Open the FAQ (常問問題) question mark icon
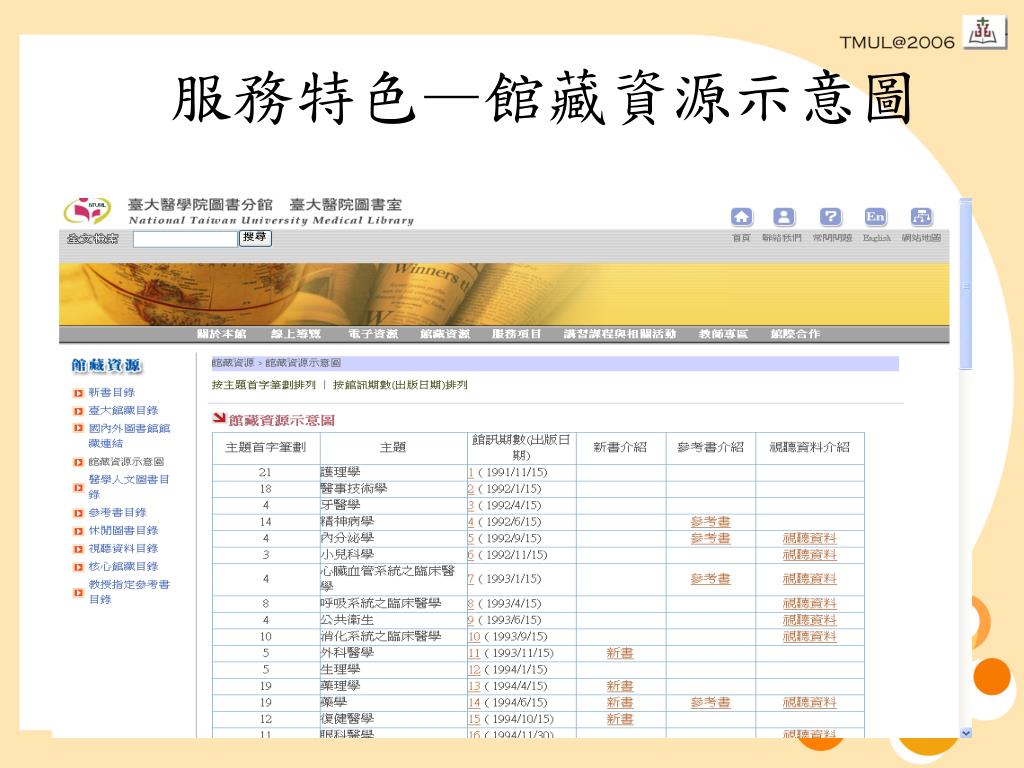This screenshot has height=768, width=1024. coord(831,217)
